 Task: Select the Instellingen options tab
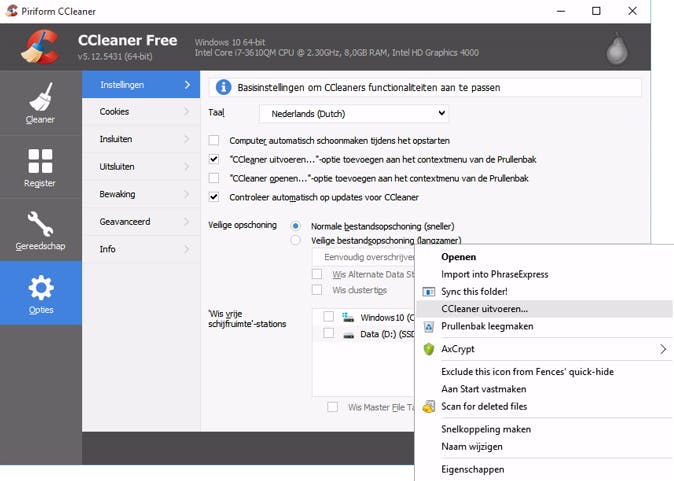pyautogui.click(x=141, y=85)
